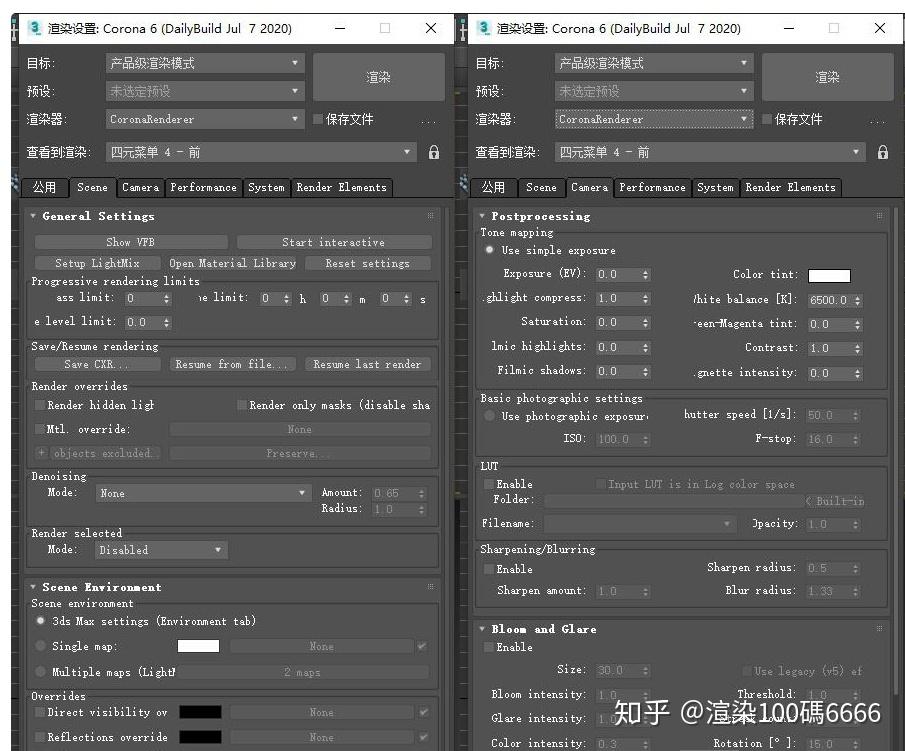Viewport: 905px width, 751px height.
Task: Click Direct visibility override checkmark icon
Action: point(424,712)
